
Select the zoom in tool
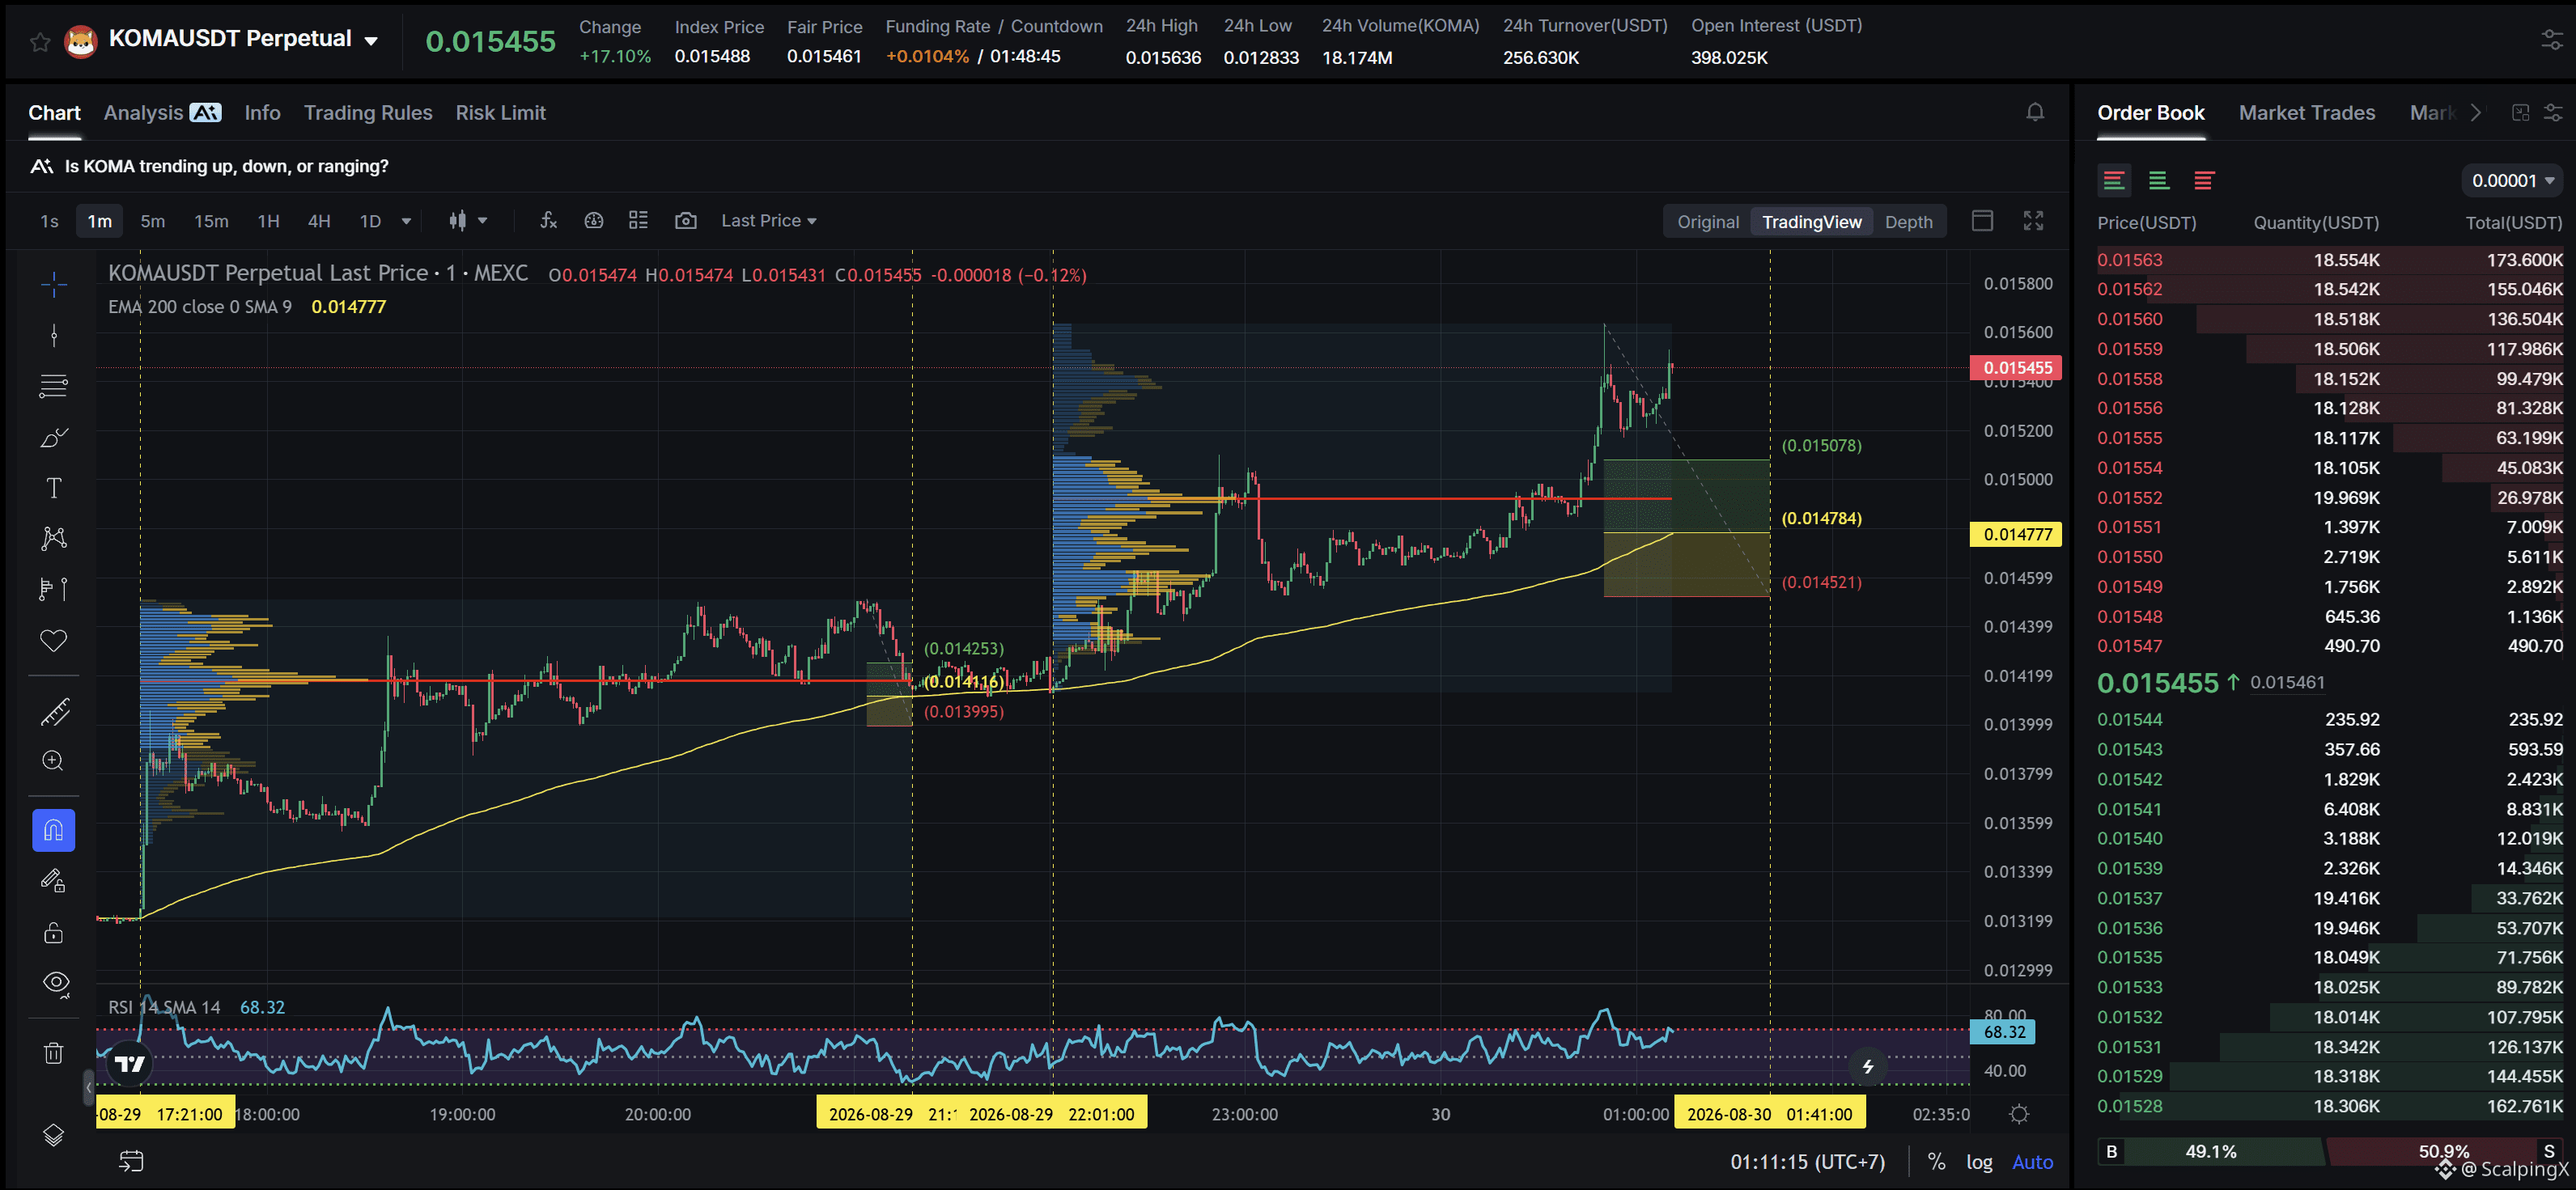tap(54, 761)
